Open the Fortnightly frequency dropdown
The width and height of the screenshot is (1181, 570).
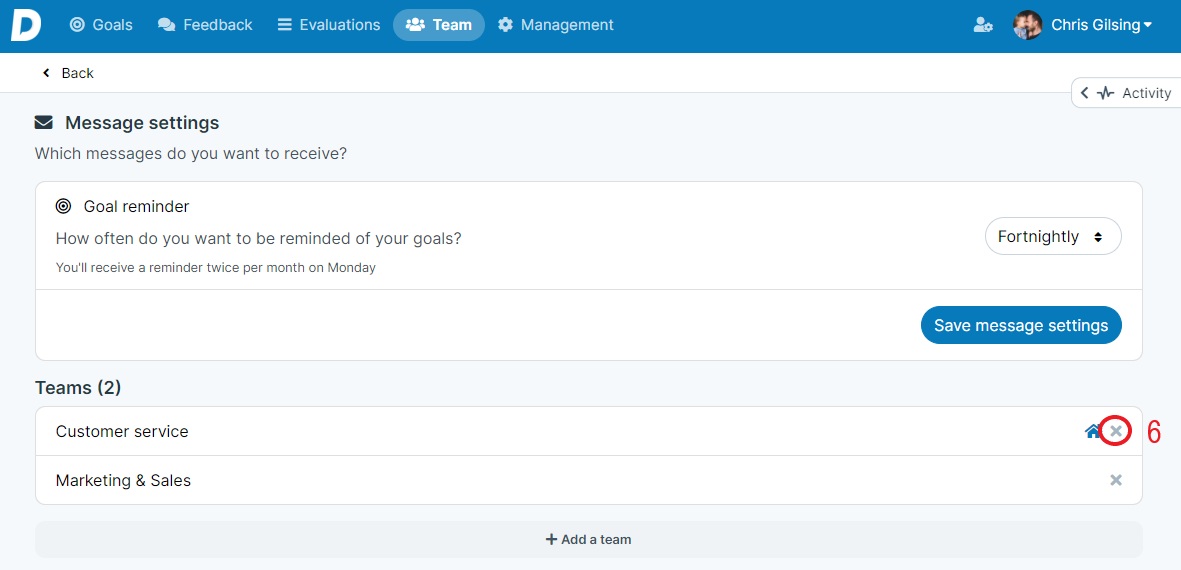pyautogui.click(x=1053, y=236)
